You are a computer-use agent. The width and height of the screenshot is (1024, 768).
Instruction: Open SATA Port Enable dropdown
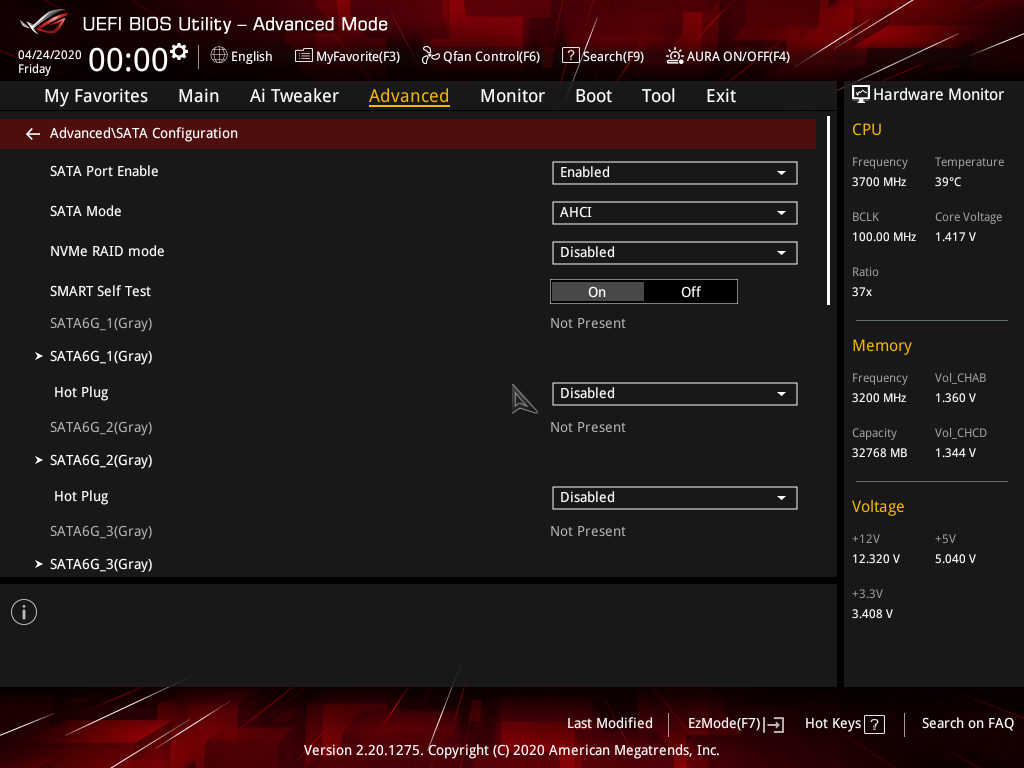coord(675,172)
